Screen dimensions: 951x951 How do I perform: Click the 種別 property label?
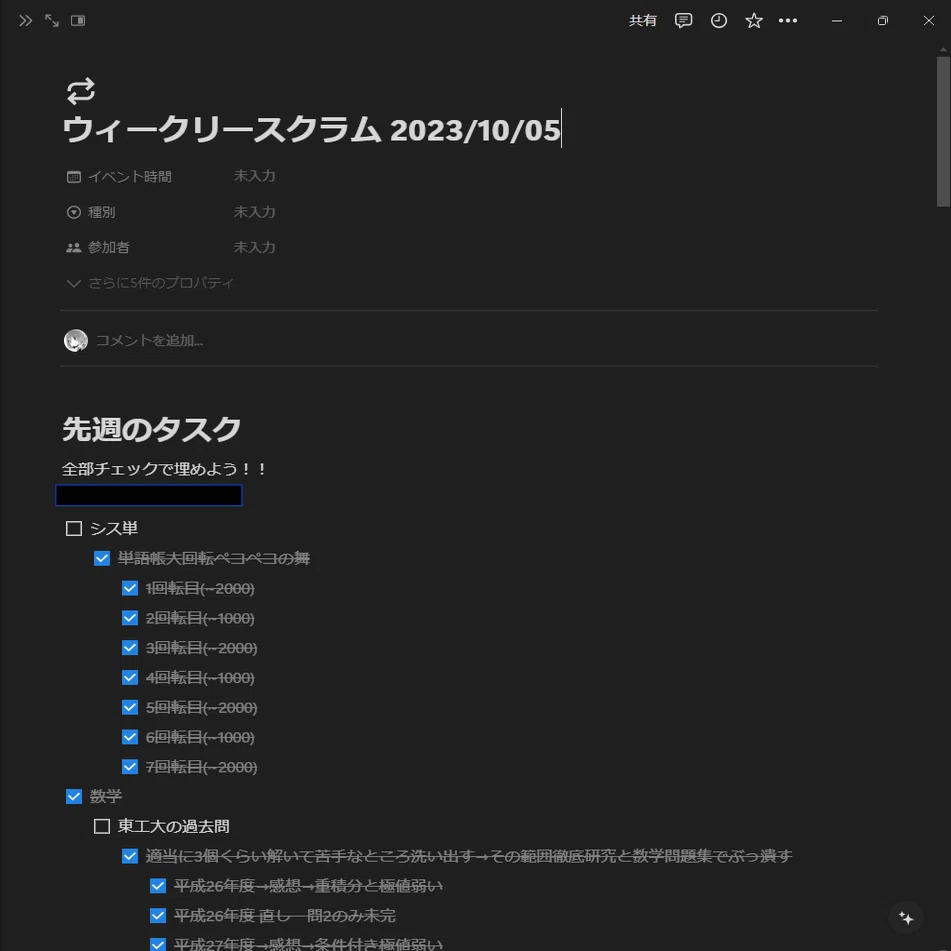(101, 212)
